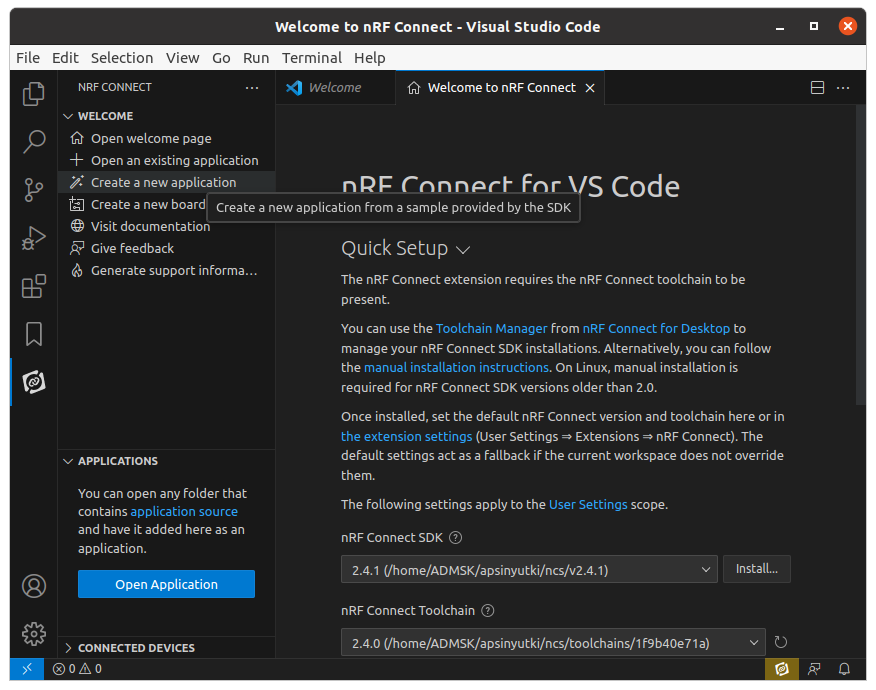Select the Welcome to nRF Connect tab
This screenshot has height=690, width=876.
tap(500, 88)
